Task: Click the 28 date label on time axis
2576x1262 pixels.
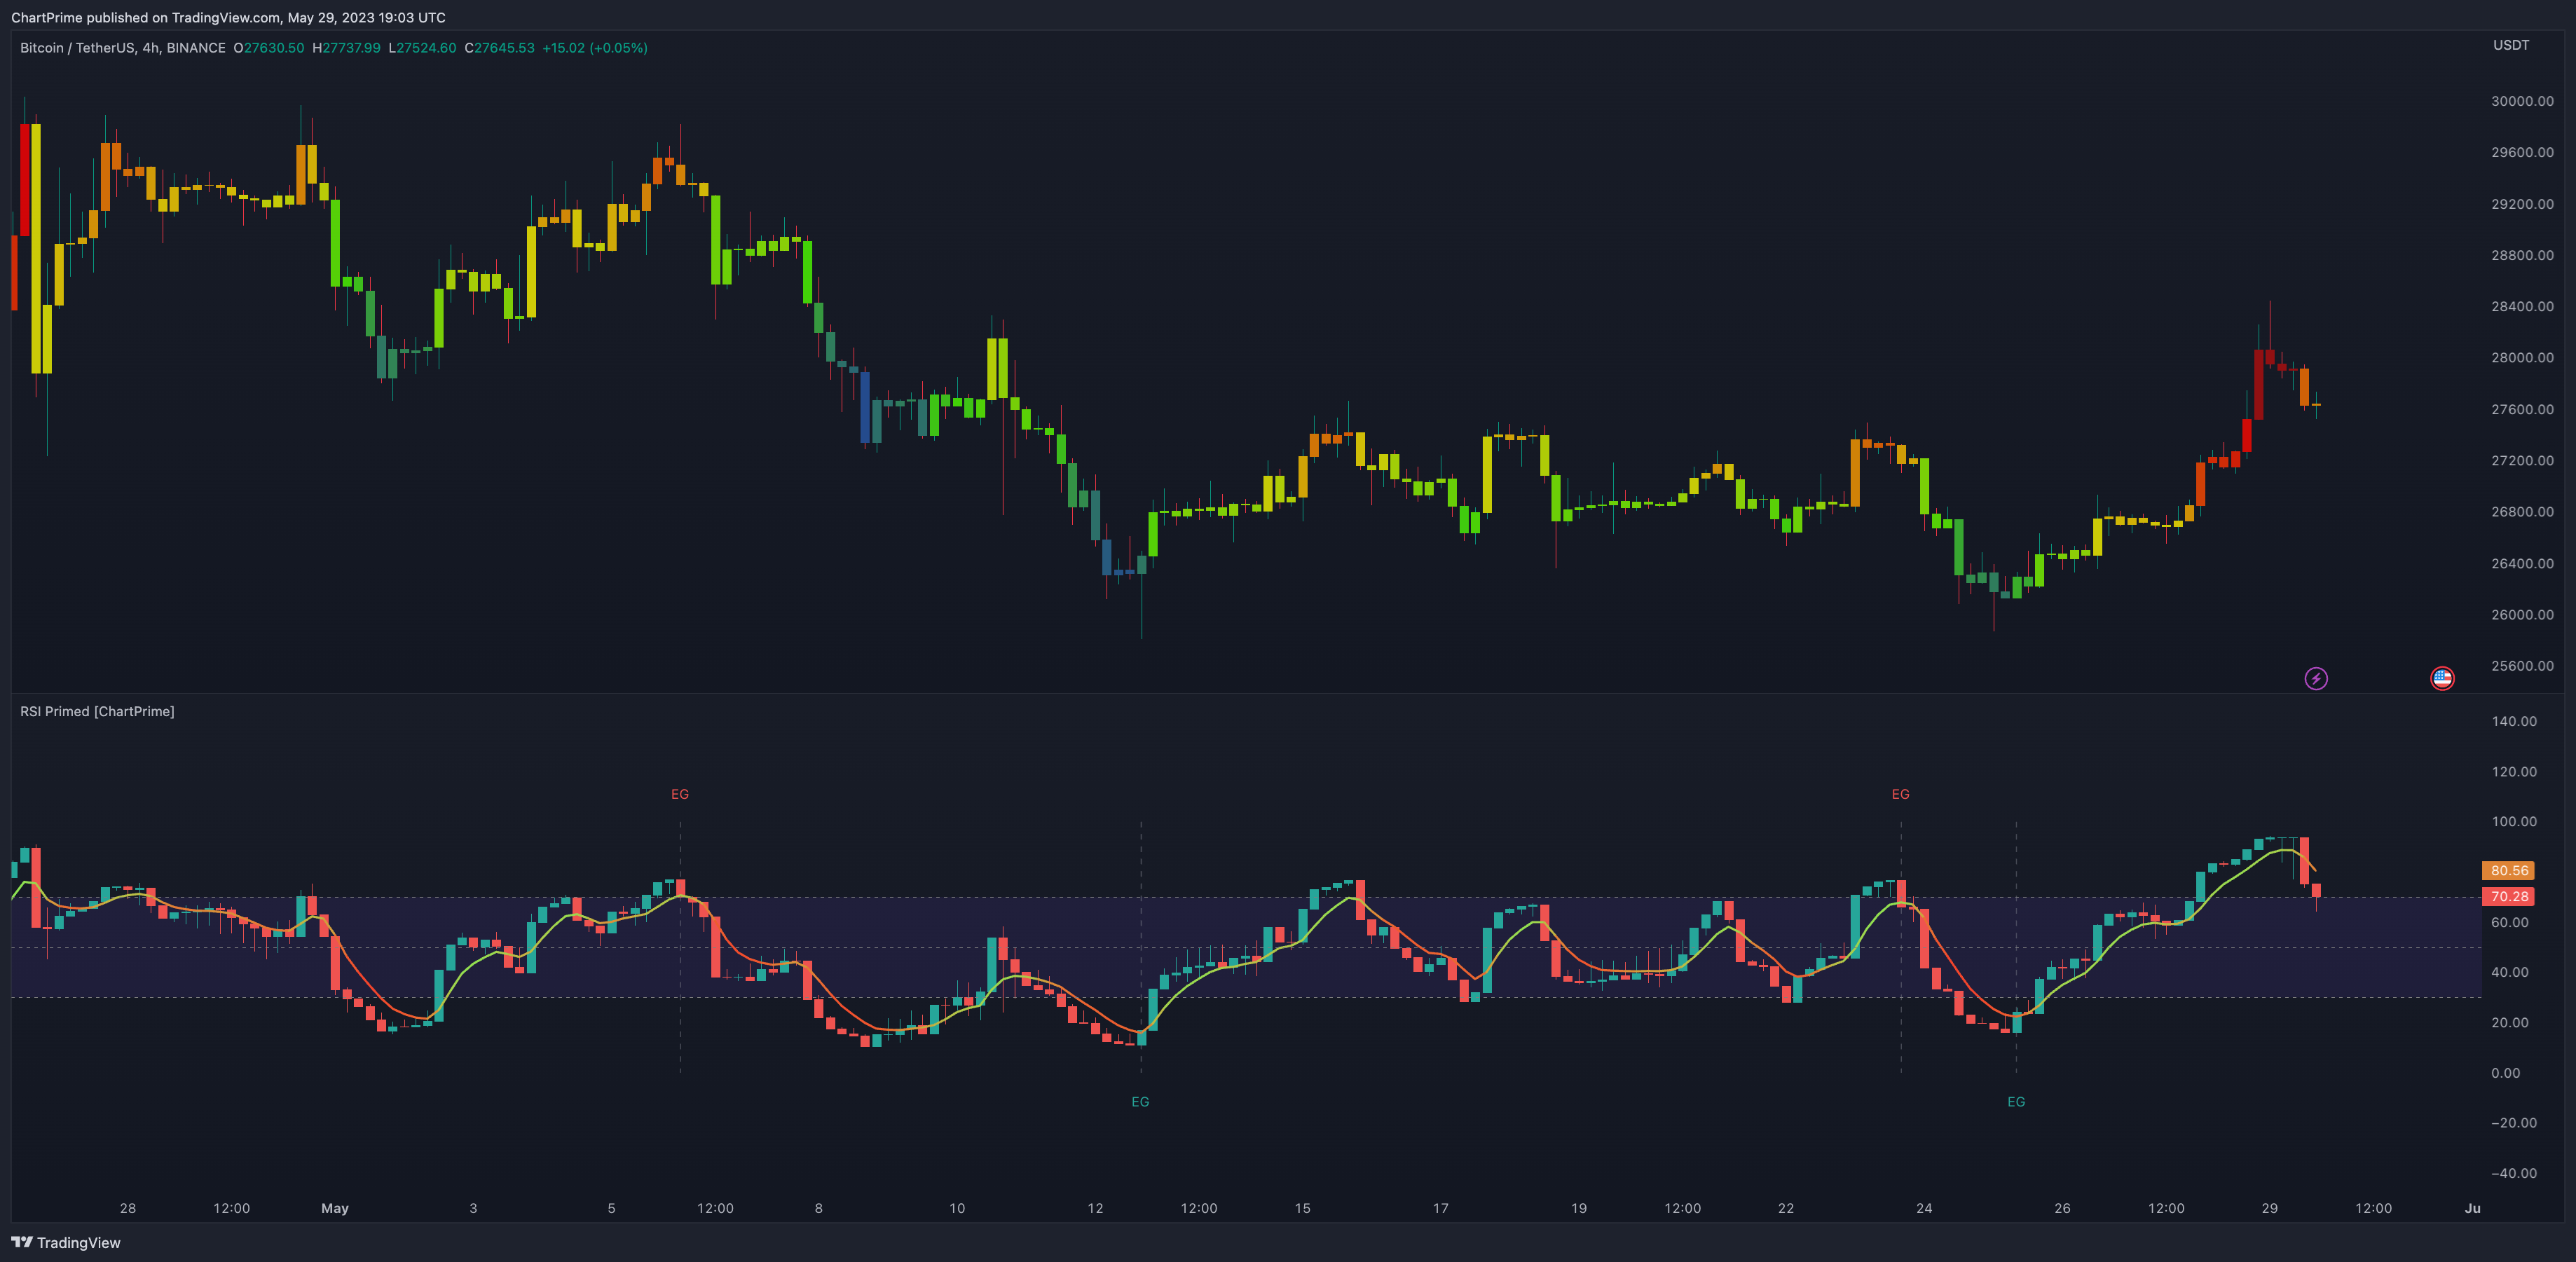Action: [x=127, y=1208]
